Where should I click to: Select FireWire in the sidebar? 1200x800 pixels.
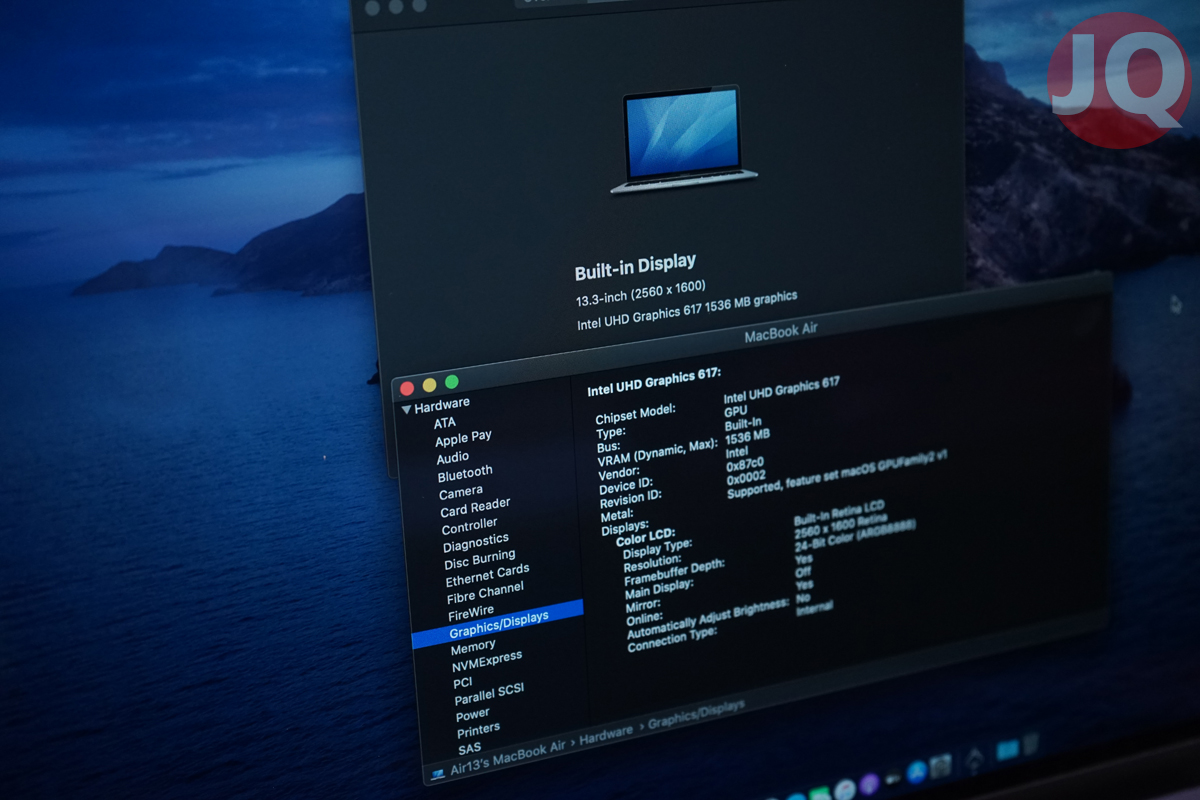tap(471, 612)
